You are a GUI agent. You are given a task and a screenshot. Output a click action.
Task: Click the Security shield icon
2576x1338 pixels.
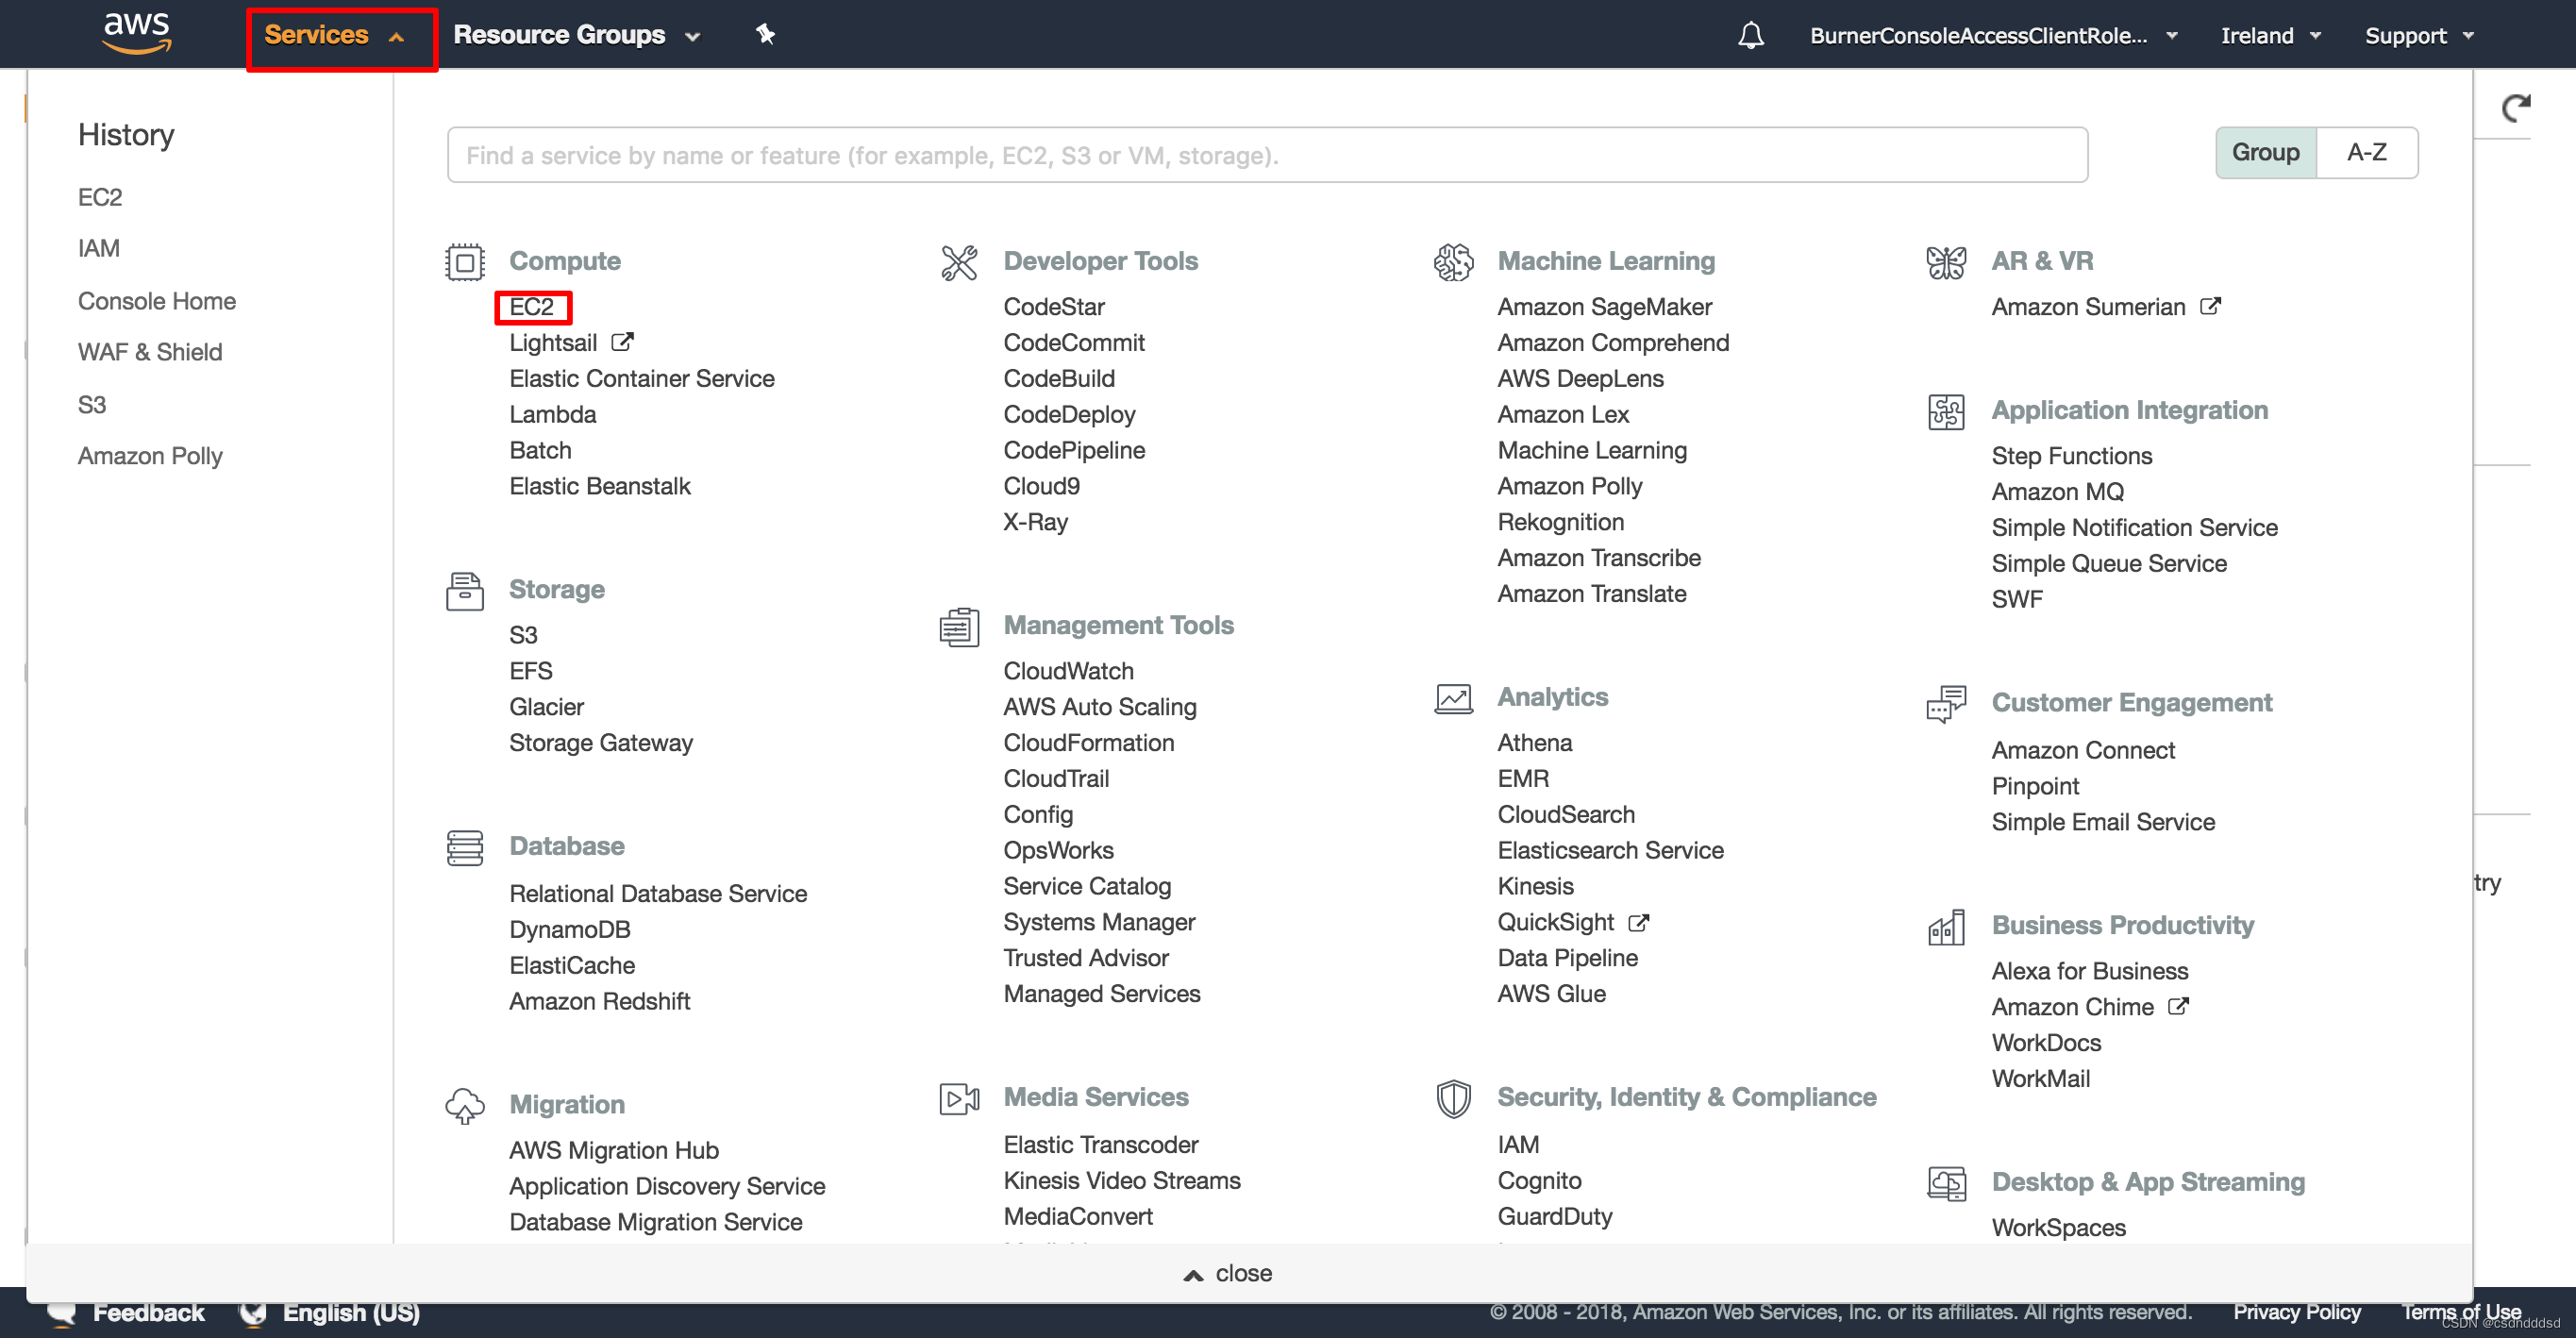[1453, 1098]
